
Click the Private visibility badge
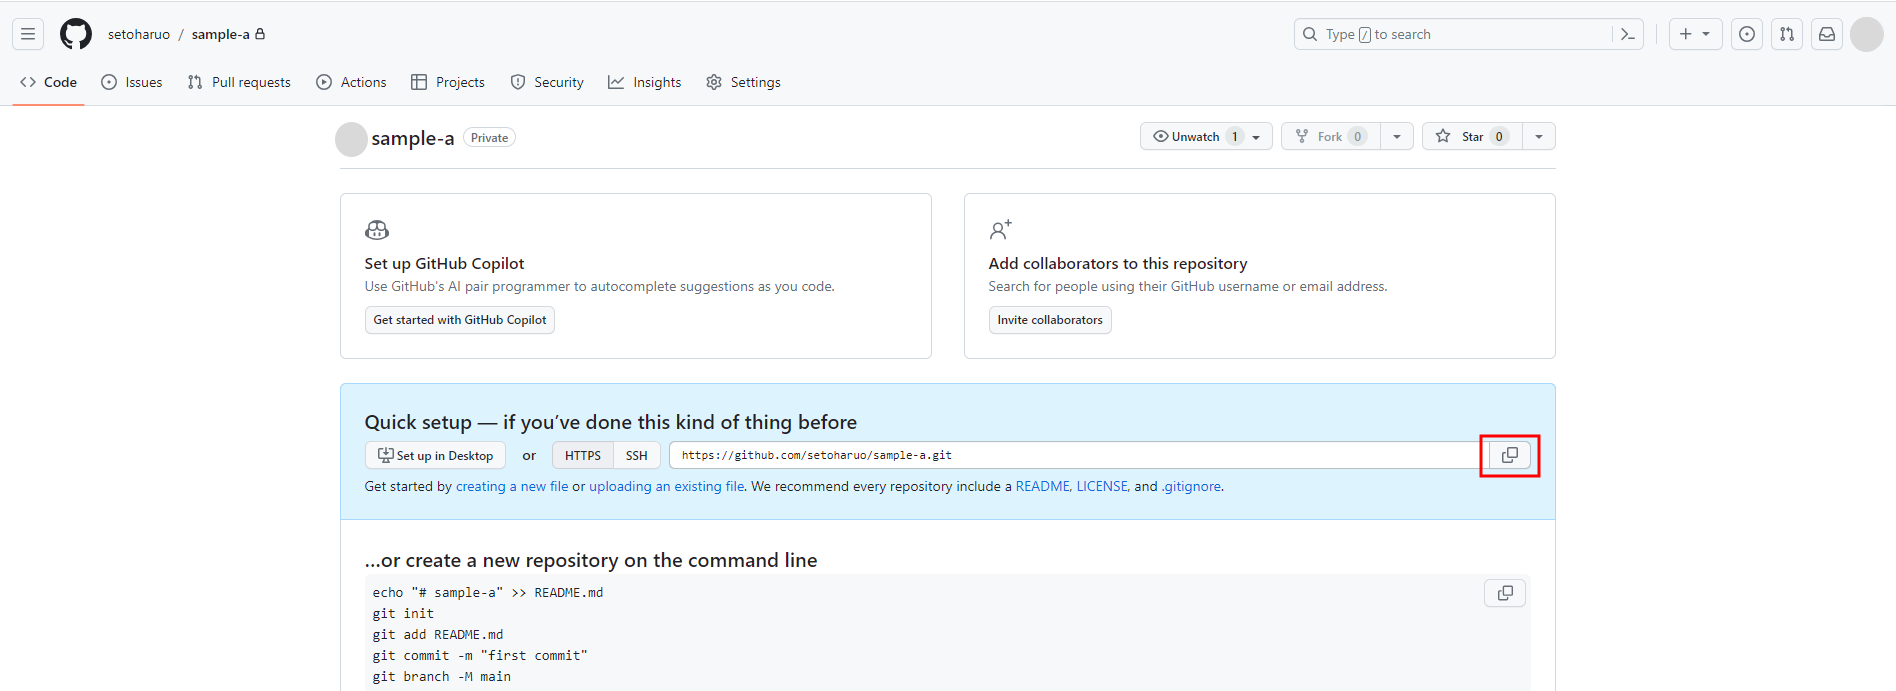pyautogui.click(x=490, y=138)
